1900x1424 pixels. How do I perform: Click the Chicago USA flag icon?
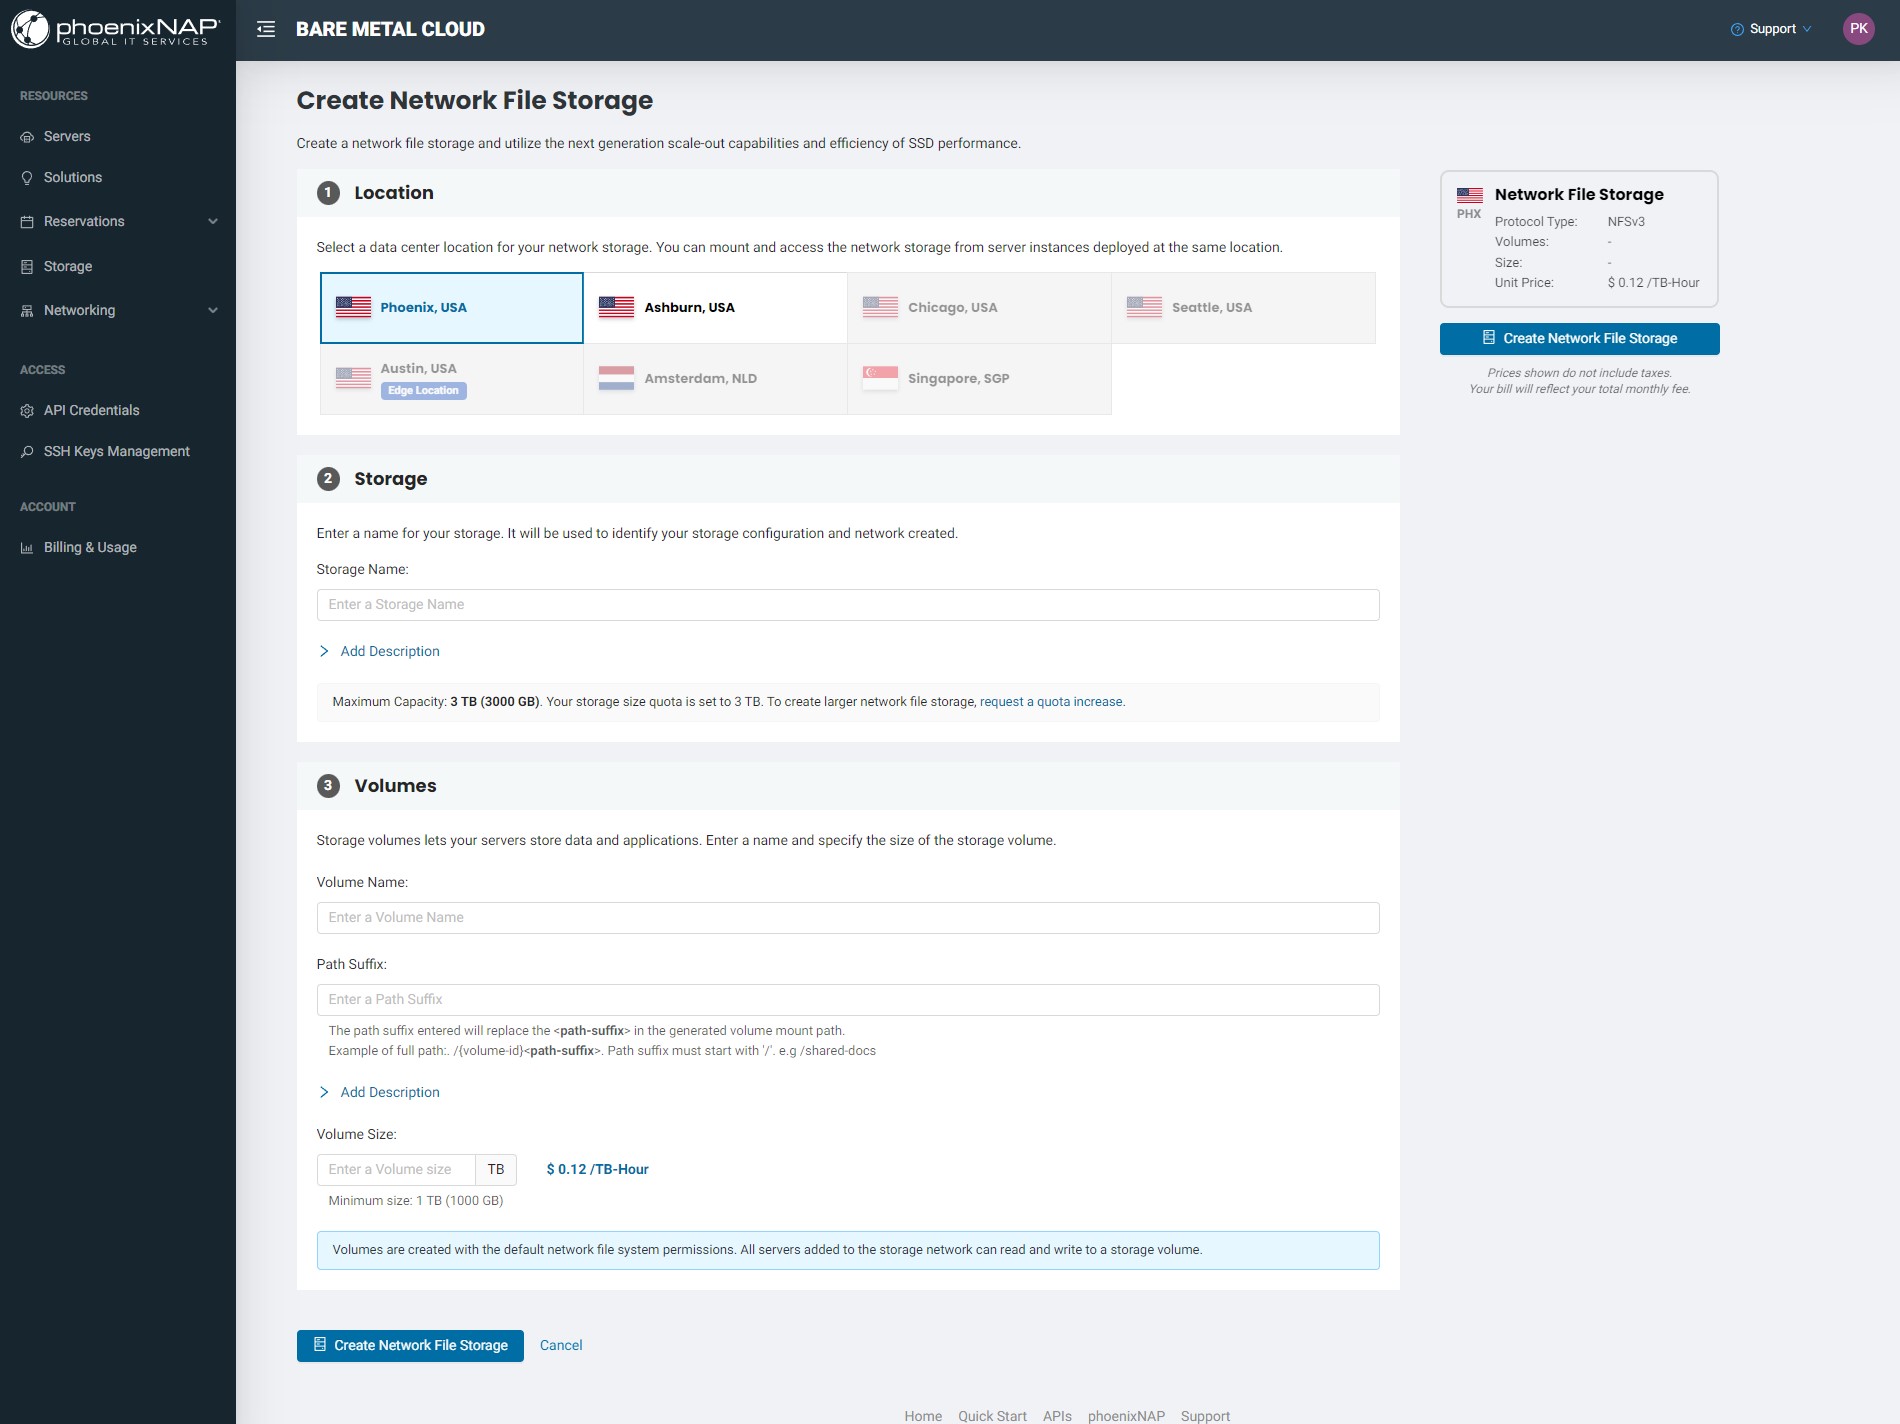(x=880, y=307)
